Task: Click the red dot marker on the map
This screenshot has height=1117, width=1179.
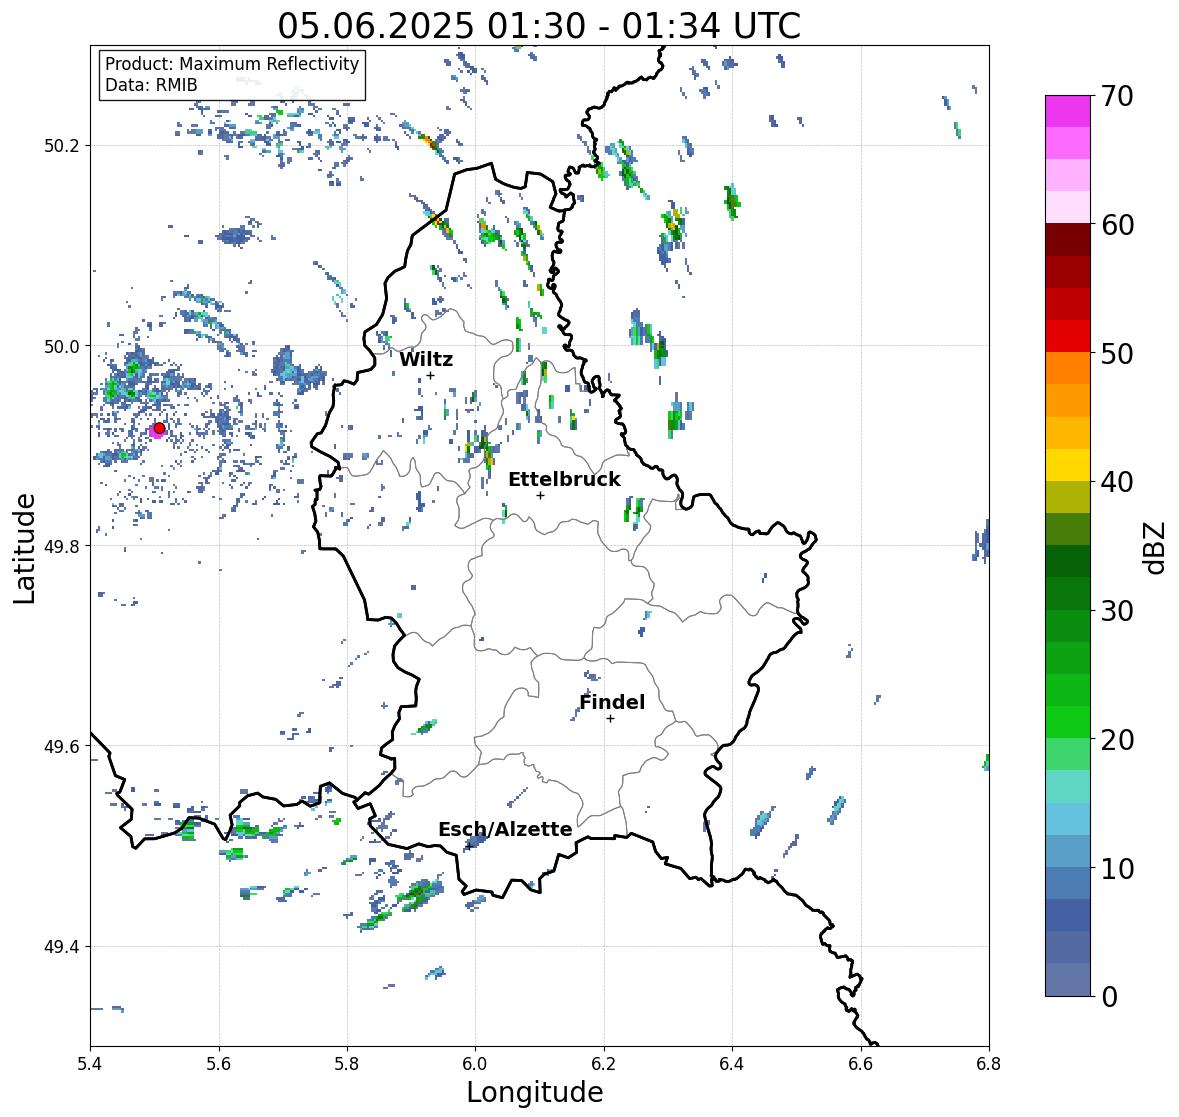Action: (159, 428)
